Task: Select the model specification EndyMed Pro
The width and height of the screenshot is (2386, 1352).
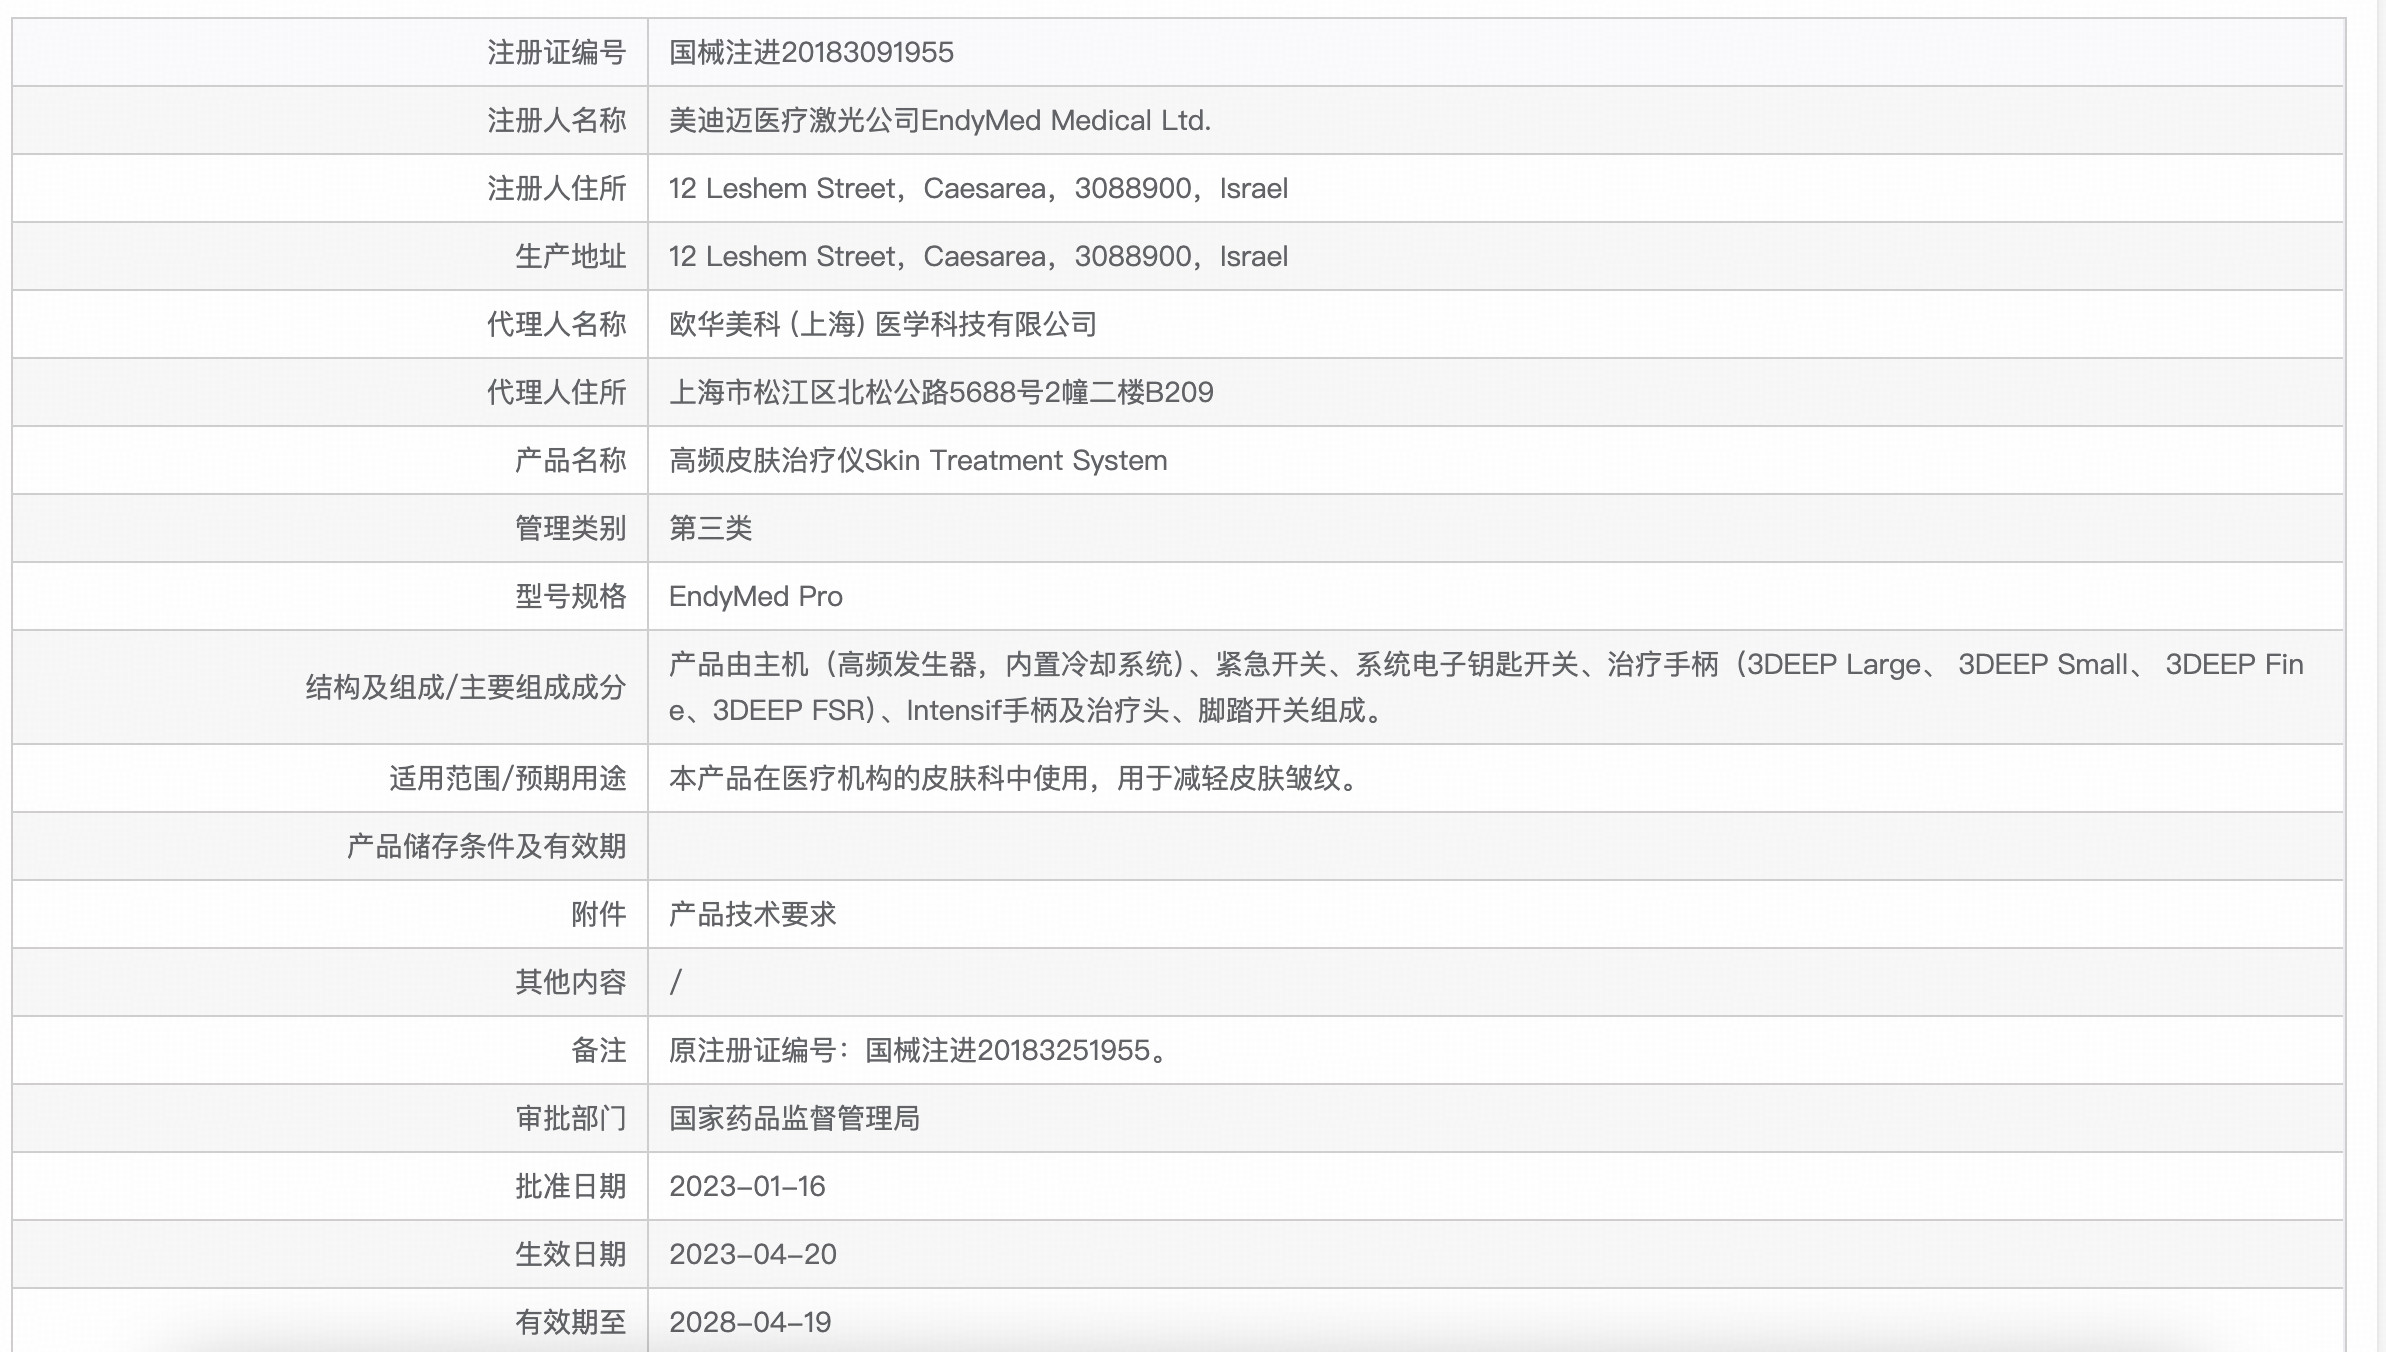Action: (757, 596)
